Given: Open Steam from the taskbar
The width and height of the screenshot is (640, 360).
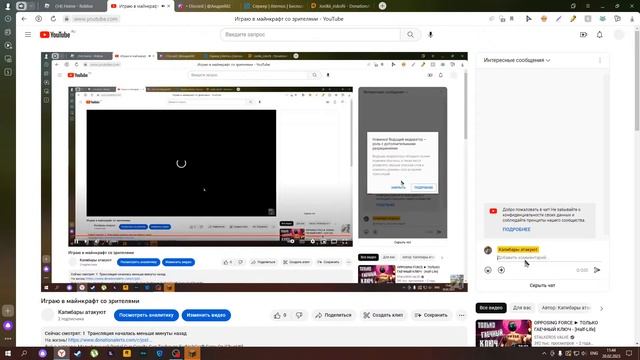Looking at the screenshot, I should pos(78,353).
